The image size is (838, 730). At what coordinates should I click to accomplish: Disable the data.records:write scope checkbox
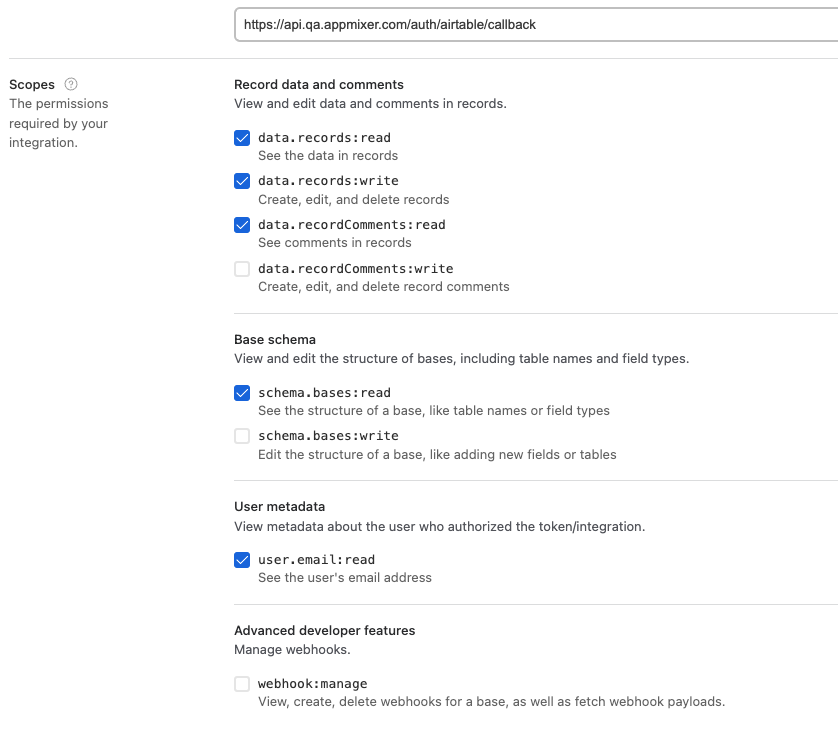(x=242, y=181)
